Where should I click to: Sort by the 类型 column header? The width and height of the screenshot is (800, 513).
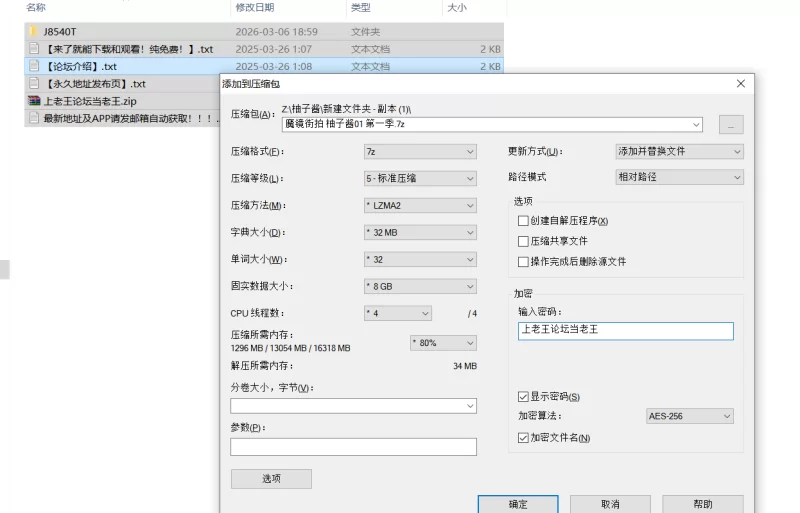361,8
